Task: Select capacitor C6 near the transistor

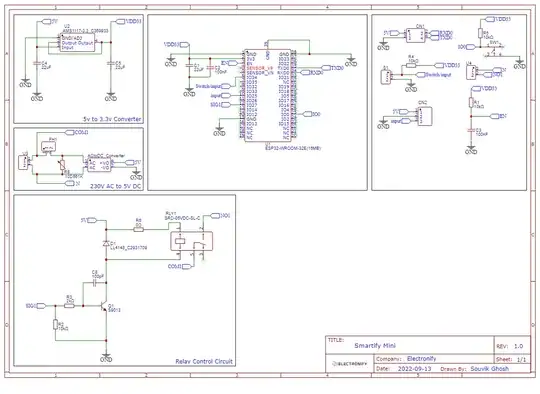Action: 96,283
